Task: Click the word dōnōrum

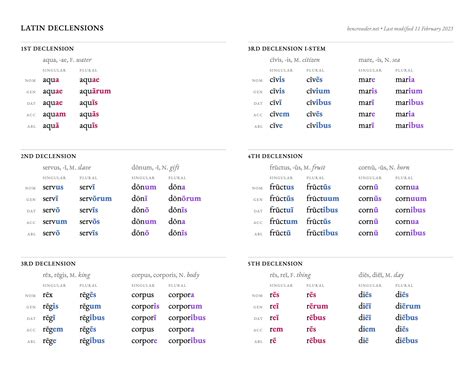Action: [185, 199]
